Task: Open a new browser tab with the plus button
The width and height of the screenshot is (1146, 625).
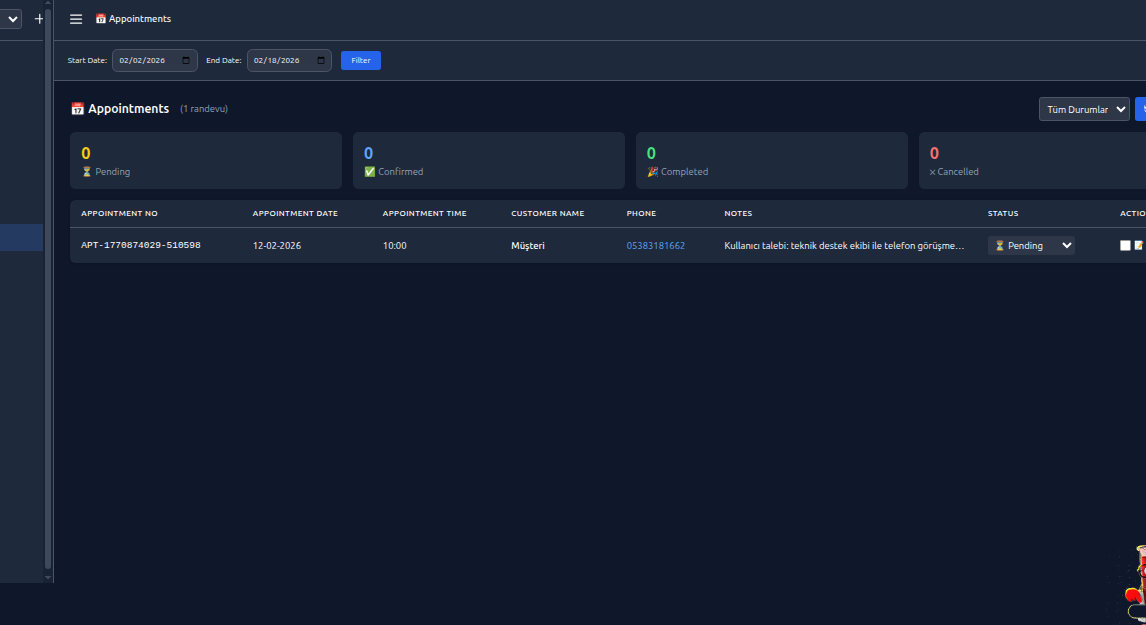Action: point(37,18)
